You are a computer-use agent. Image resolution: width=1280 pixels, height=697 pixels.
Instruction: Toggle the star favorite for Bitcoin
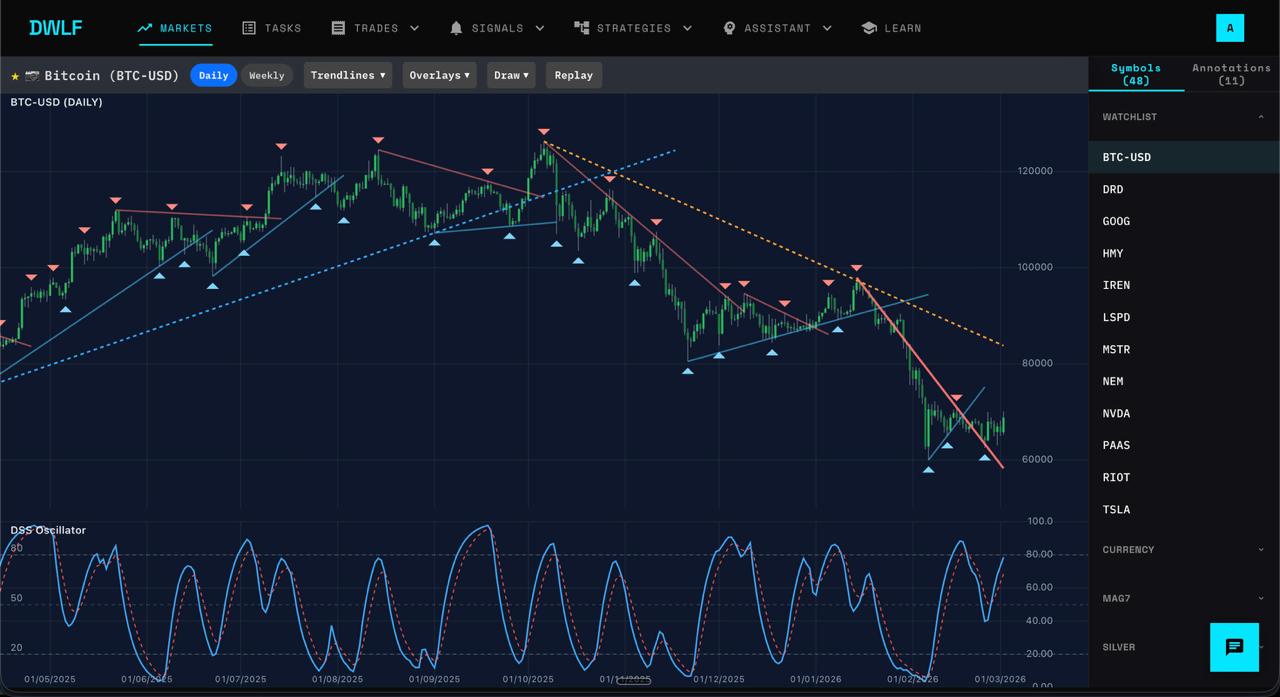15,75
